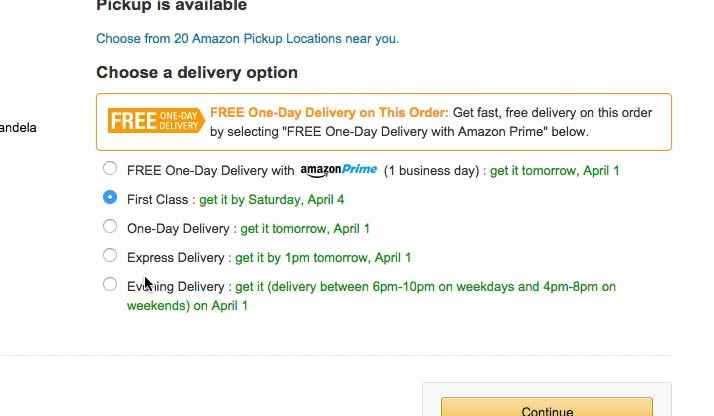Choose the paid One-Day Delivery radio button

point(110,227)
